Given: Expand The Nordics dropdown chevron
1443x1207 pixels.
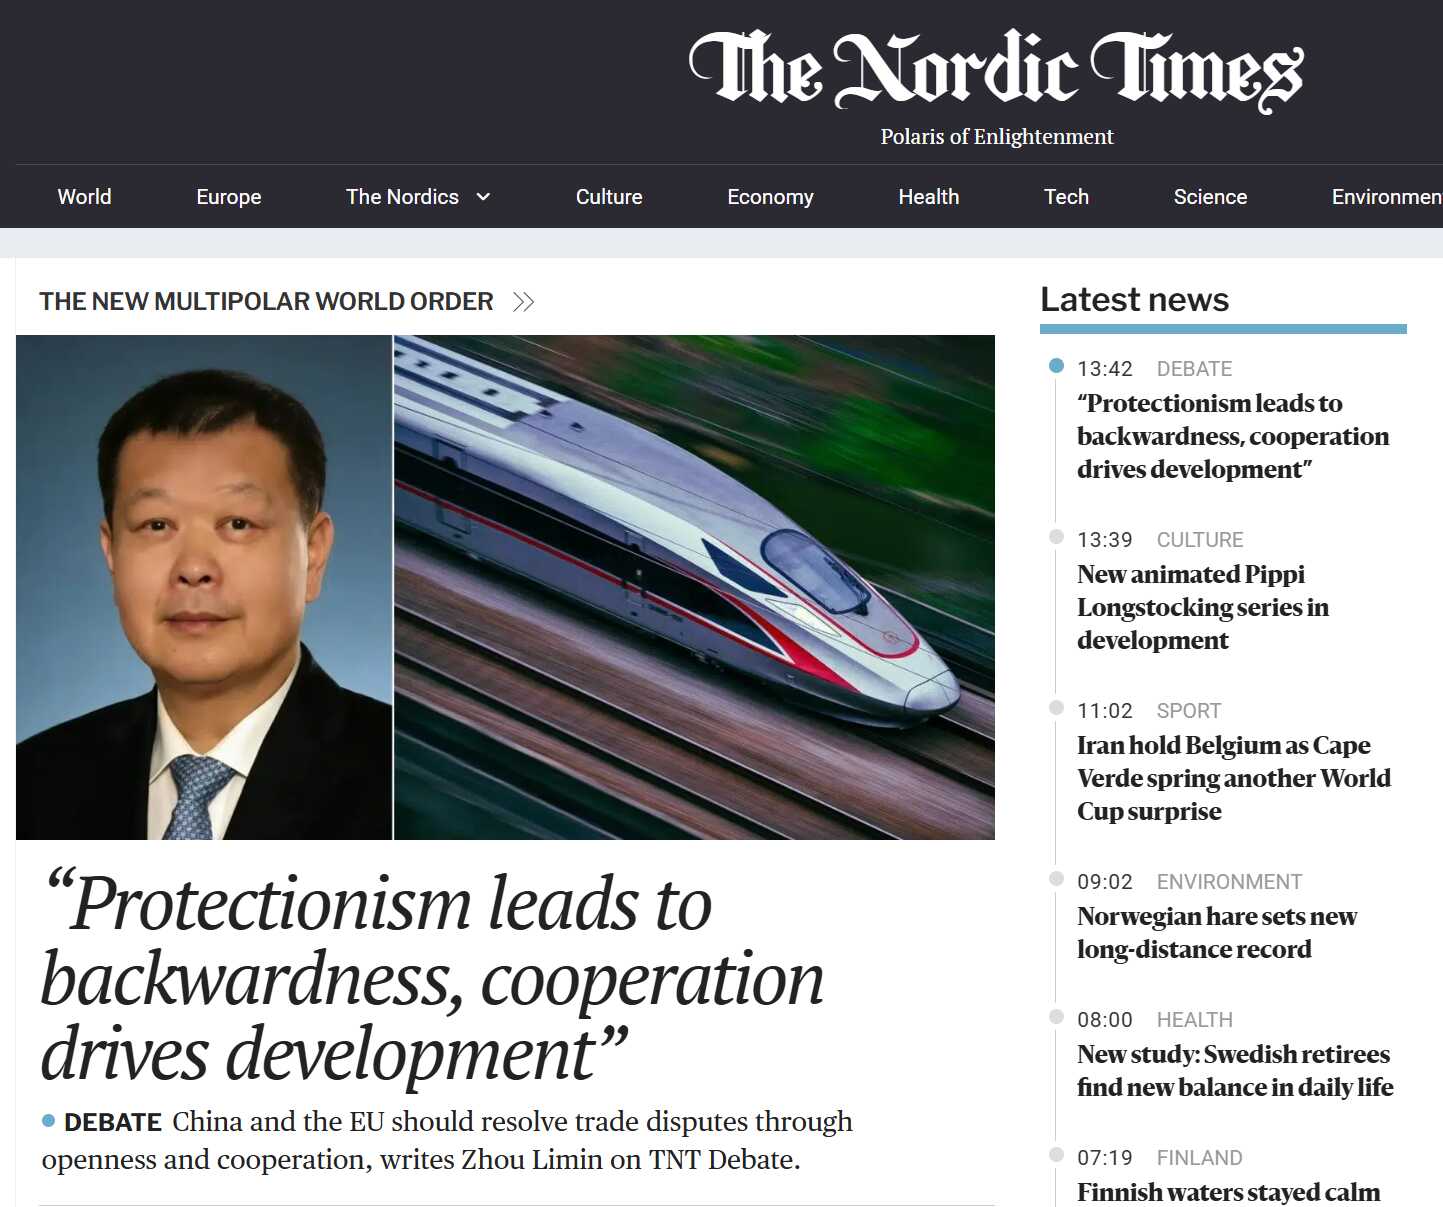Looking at the screenshot, I should tap(484, 197).
